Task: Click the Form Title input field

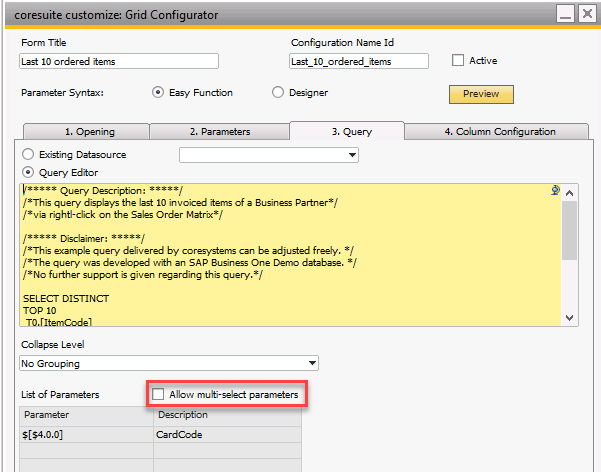Action: point(119,61)
